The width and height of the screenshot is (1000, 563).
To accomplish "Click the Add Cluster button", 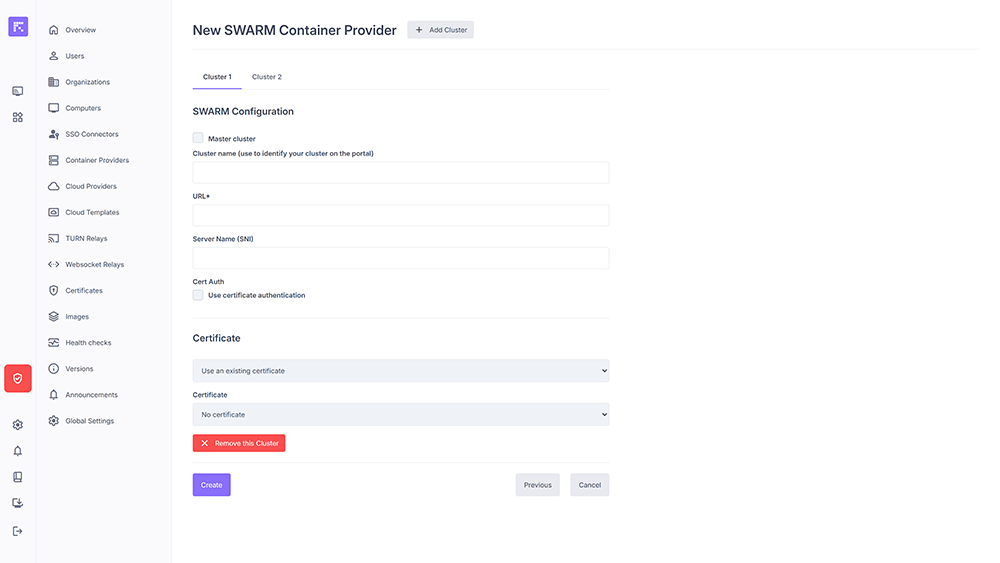I will [x=440, y=30].
